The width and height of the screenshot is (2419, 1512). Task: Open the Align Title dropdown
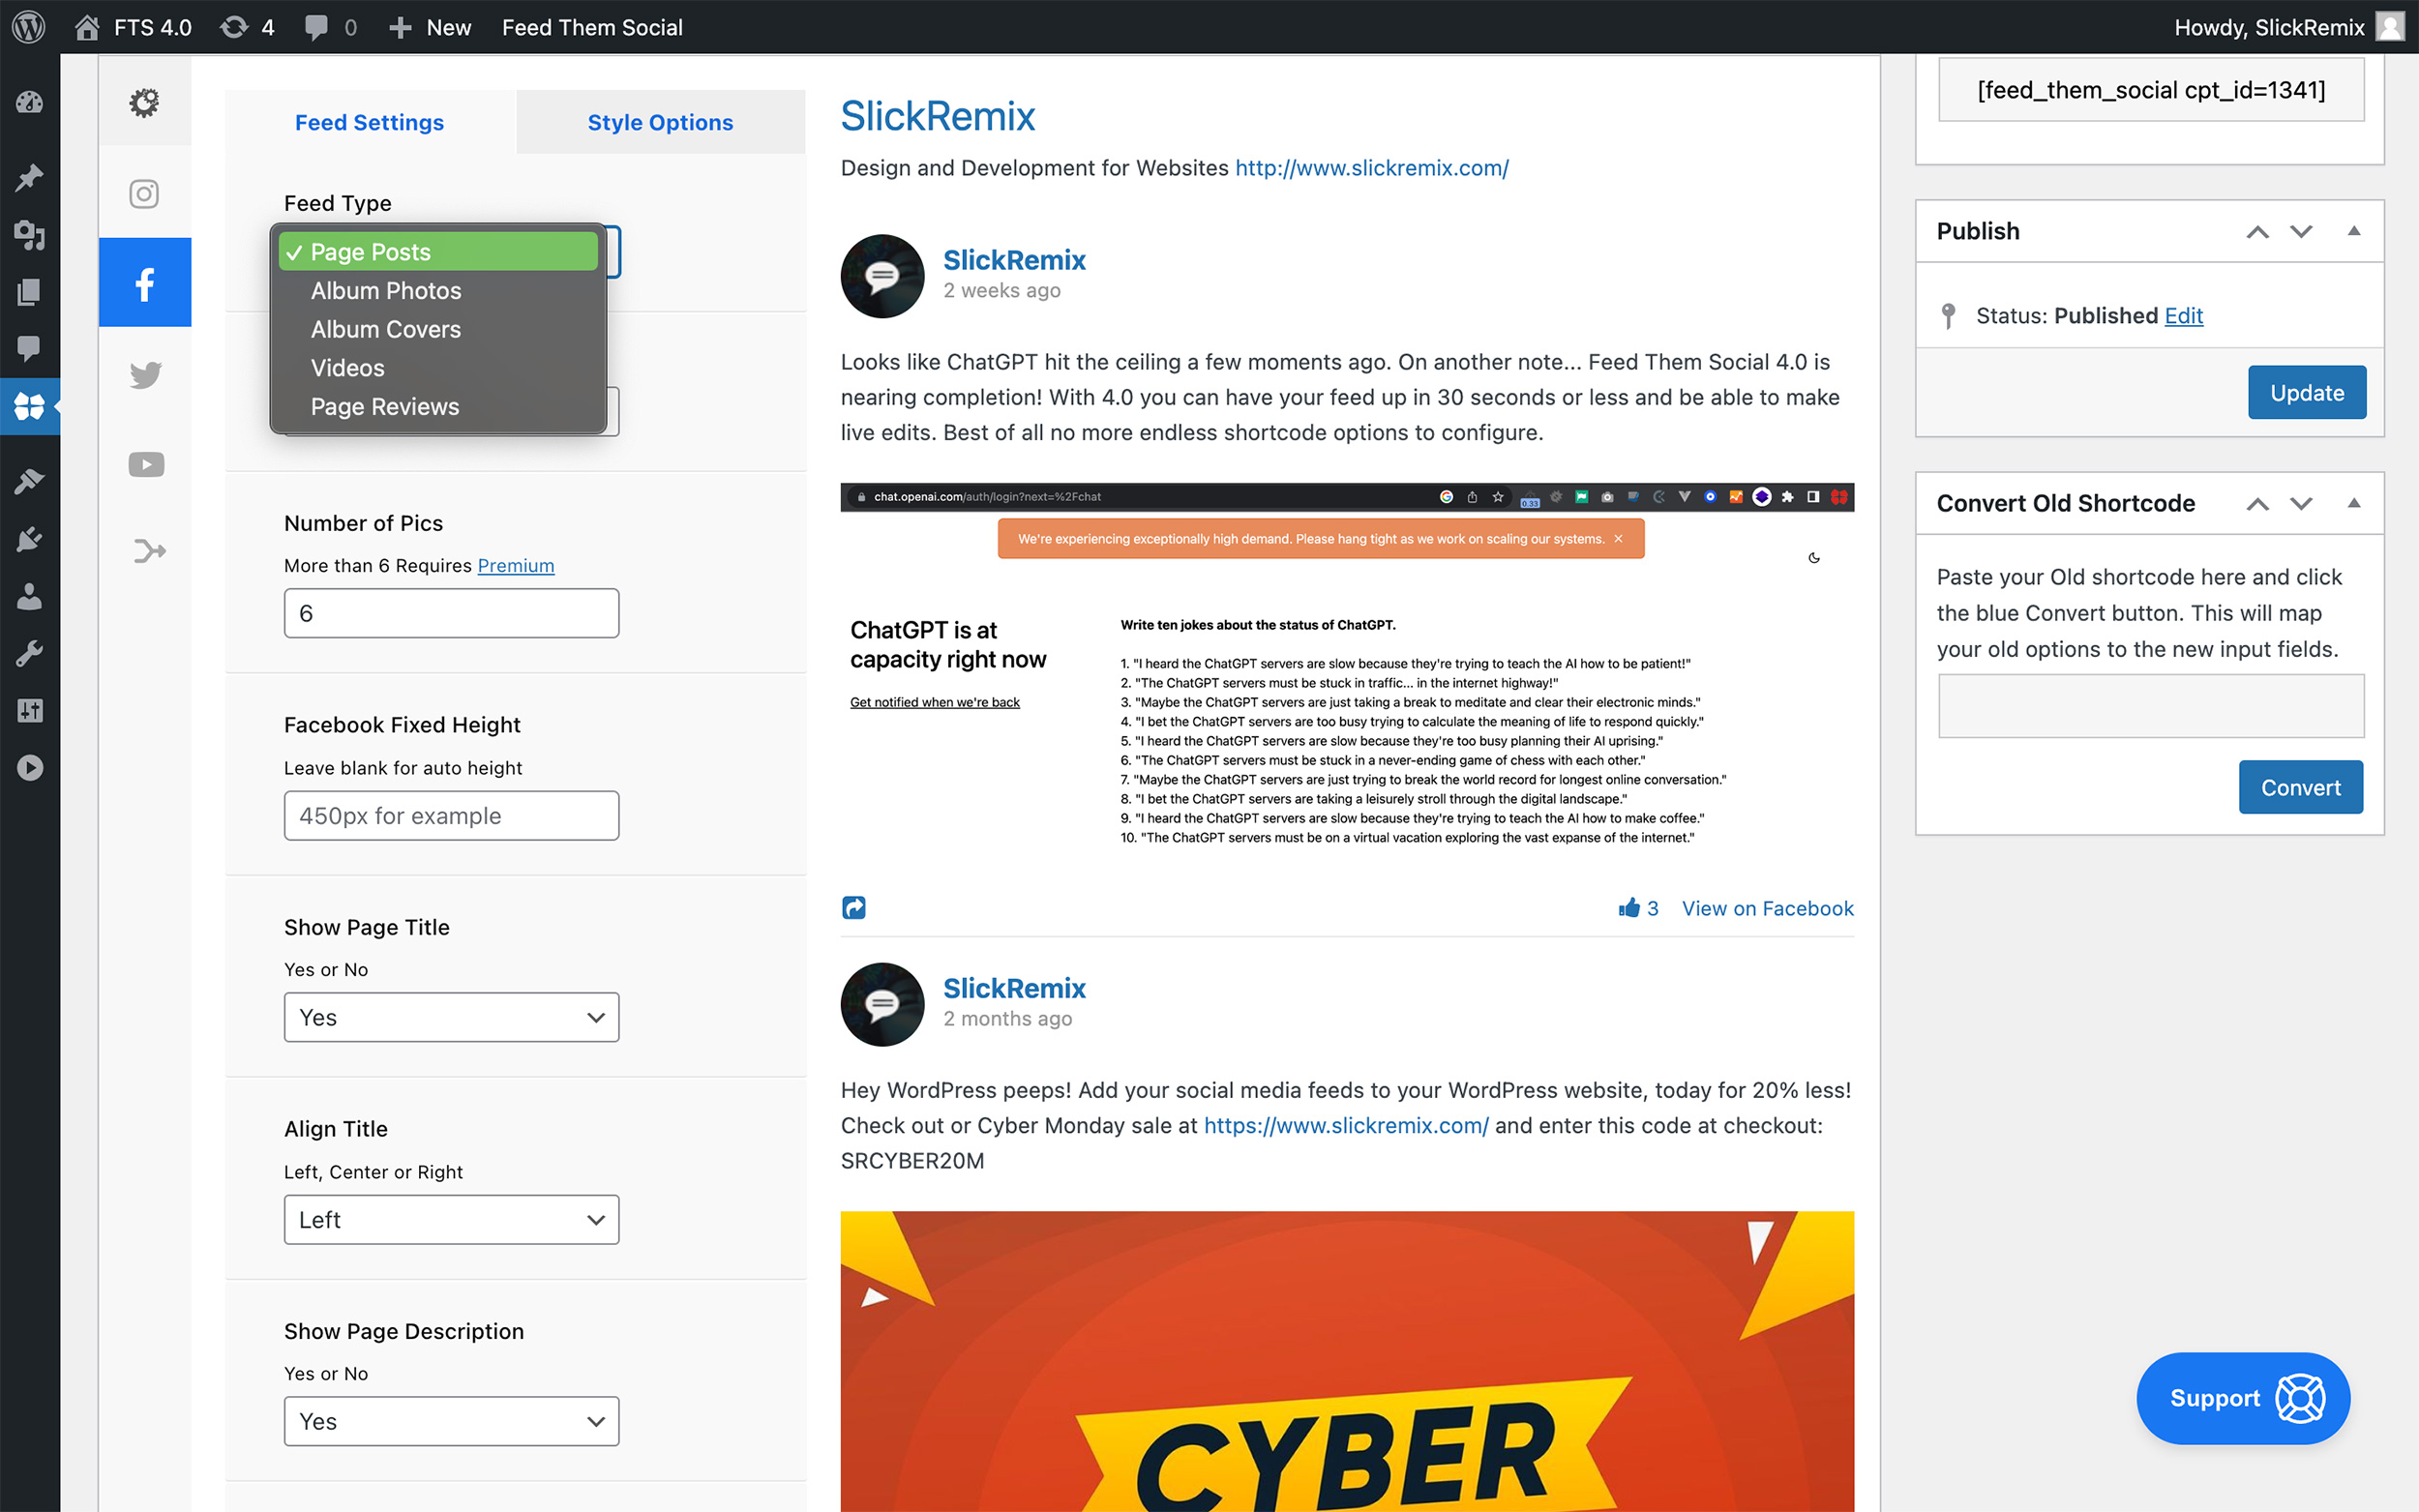(x=451, y=1220)
